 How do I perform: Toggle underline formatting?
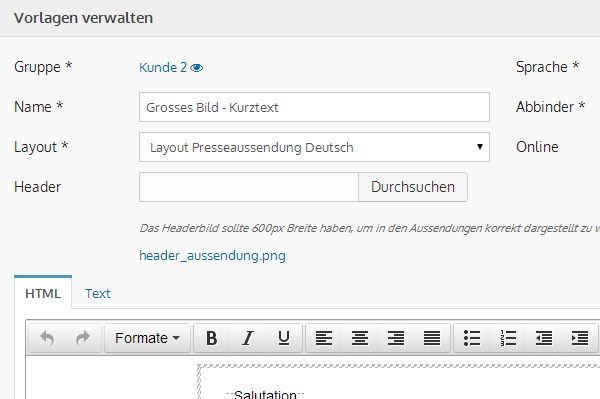(284, 338)
